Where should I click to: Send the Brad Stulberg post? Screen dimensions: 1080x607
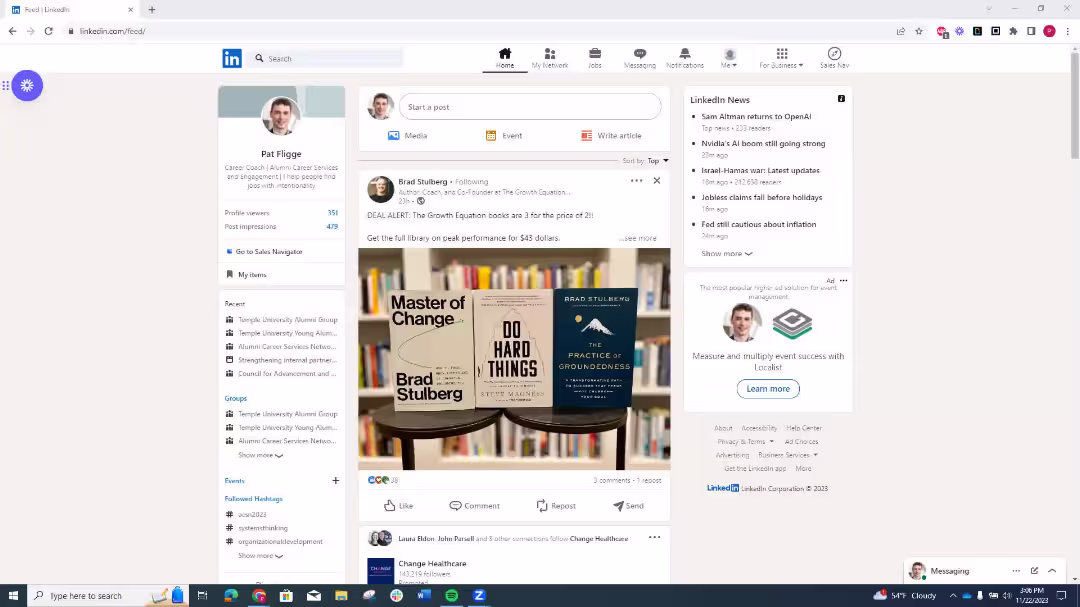pyautogui.click(x=628, y=506)
